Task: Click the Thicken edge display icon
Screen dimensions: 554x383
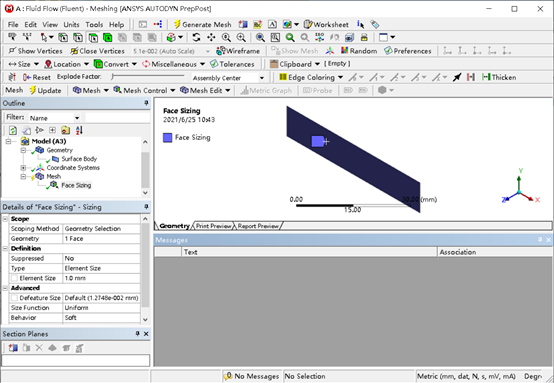Action: (x=499, y=77)
